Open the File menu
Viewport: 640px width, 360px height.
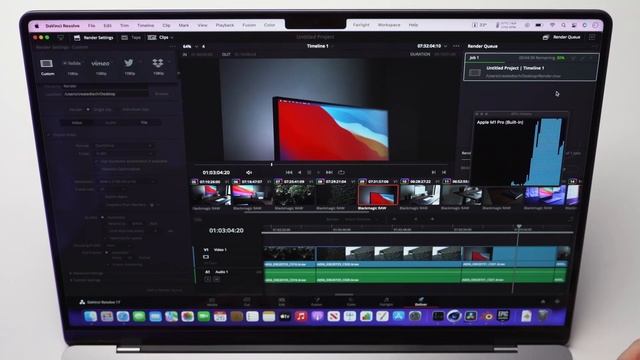91,25
